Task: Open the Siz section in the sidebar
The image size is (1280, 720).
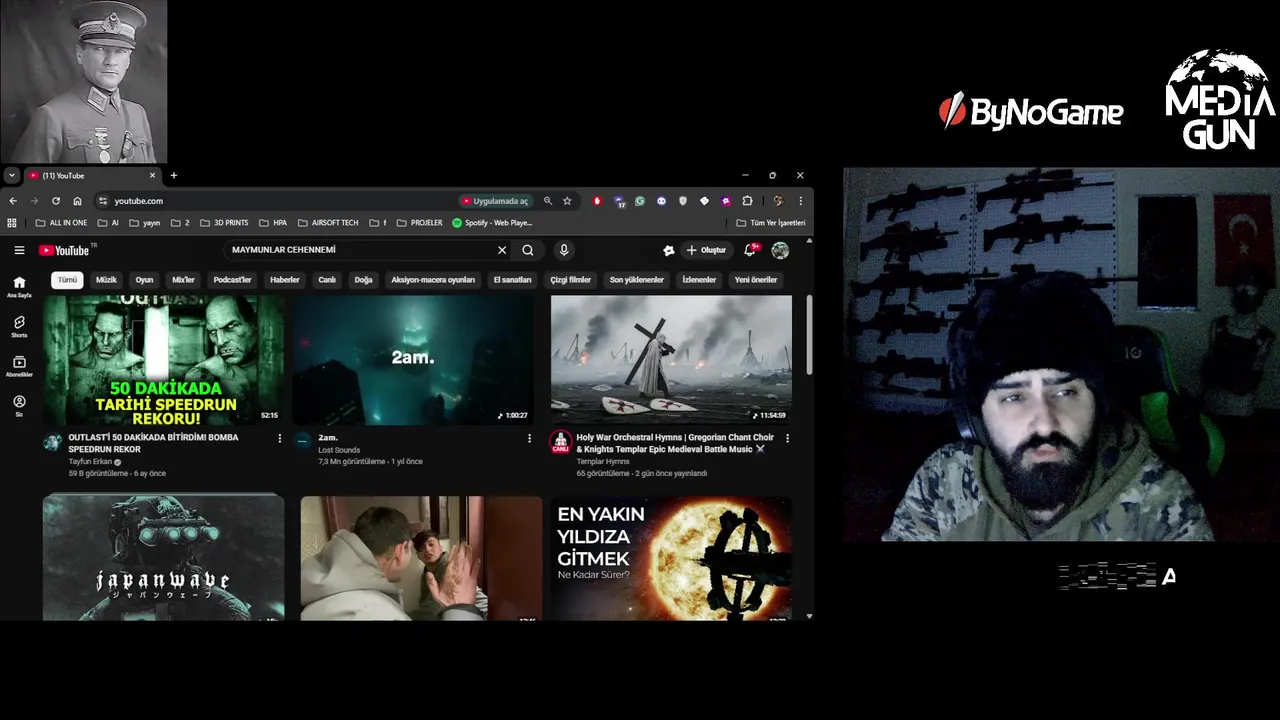Action: (x=19, y=406)
